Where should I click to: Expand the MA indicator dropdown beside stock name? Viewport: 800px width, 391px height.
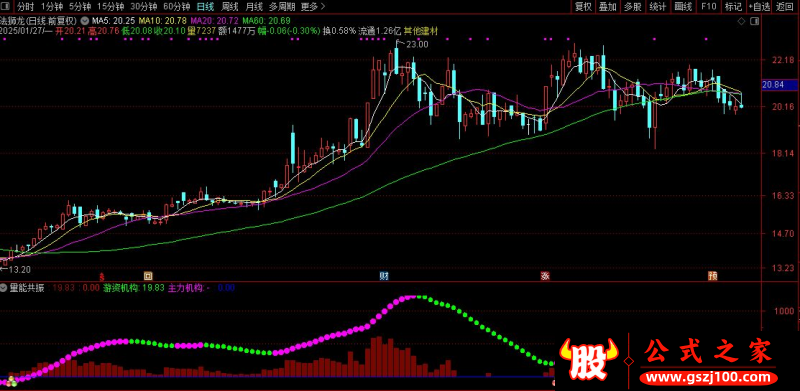pyautogui.click(x=84, y=21)
